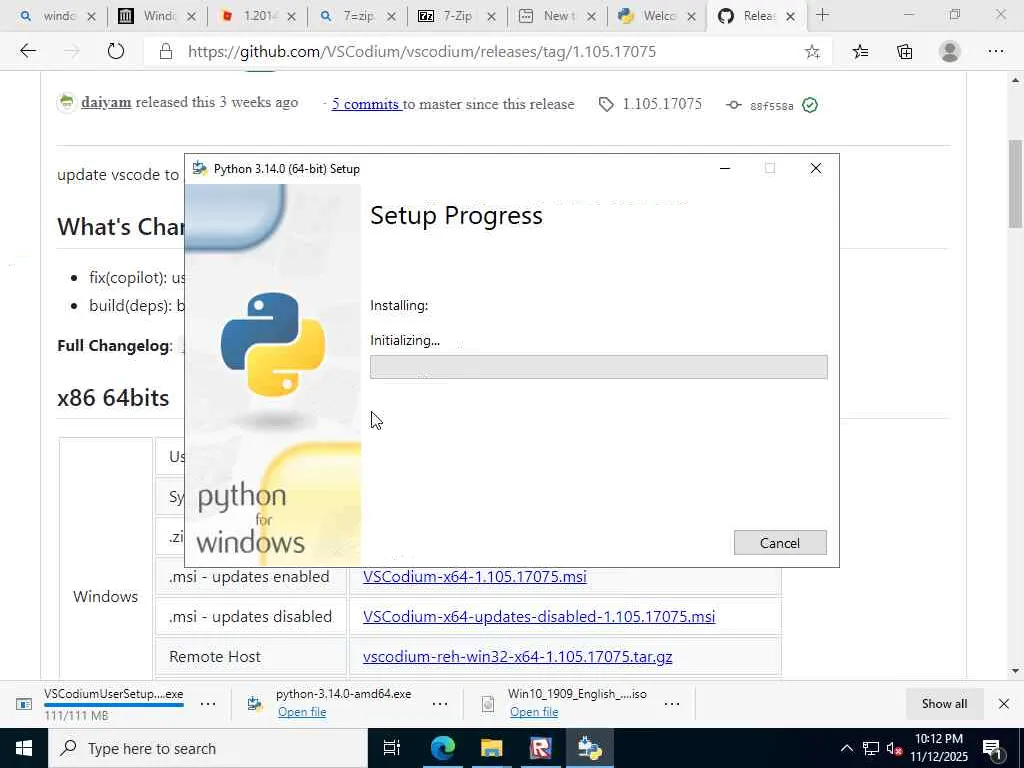
Task: Open options for Win10_1909 iso download
Action: [671, 704]
